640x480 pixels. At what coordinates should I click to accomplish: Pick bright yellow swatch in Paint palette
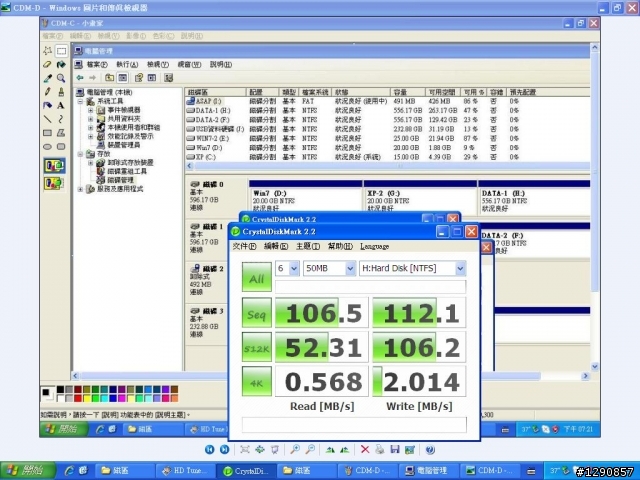(x=87, y=398)
